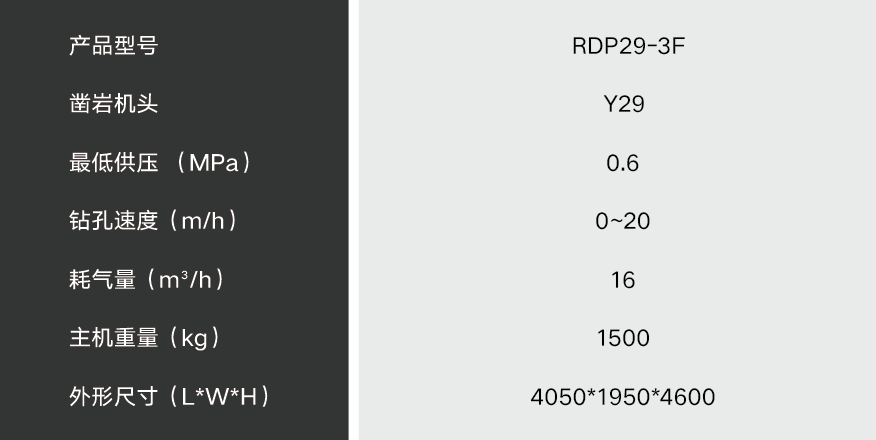Select the 0~20 speed value
Viewport: 876px width, 440px height.
(x=622, y=221)
